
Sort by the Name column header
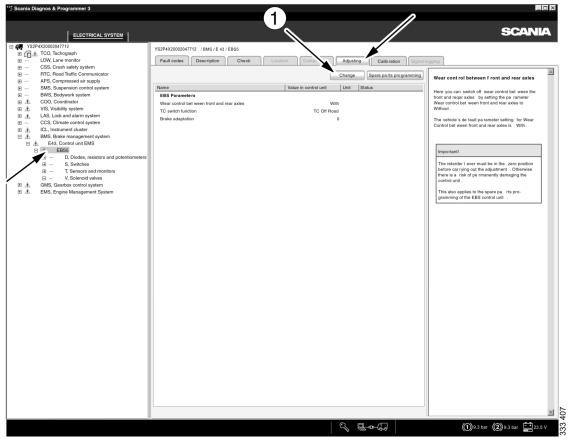220,88
